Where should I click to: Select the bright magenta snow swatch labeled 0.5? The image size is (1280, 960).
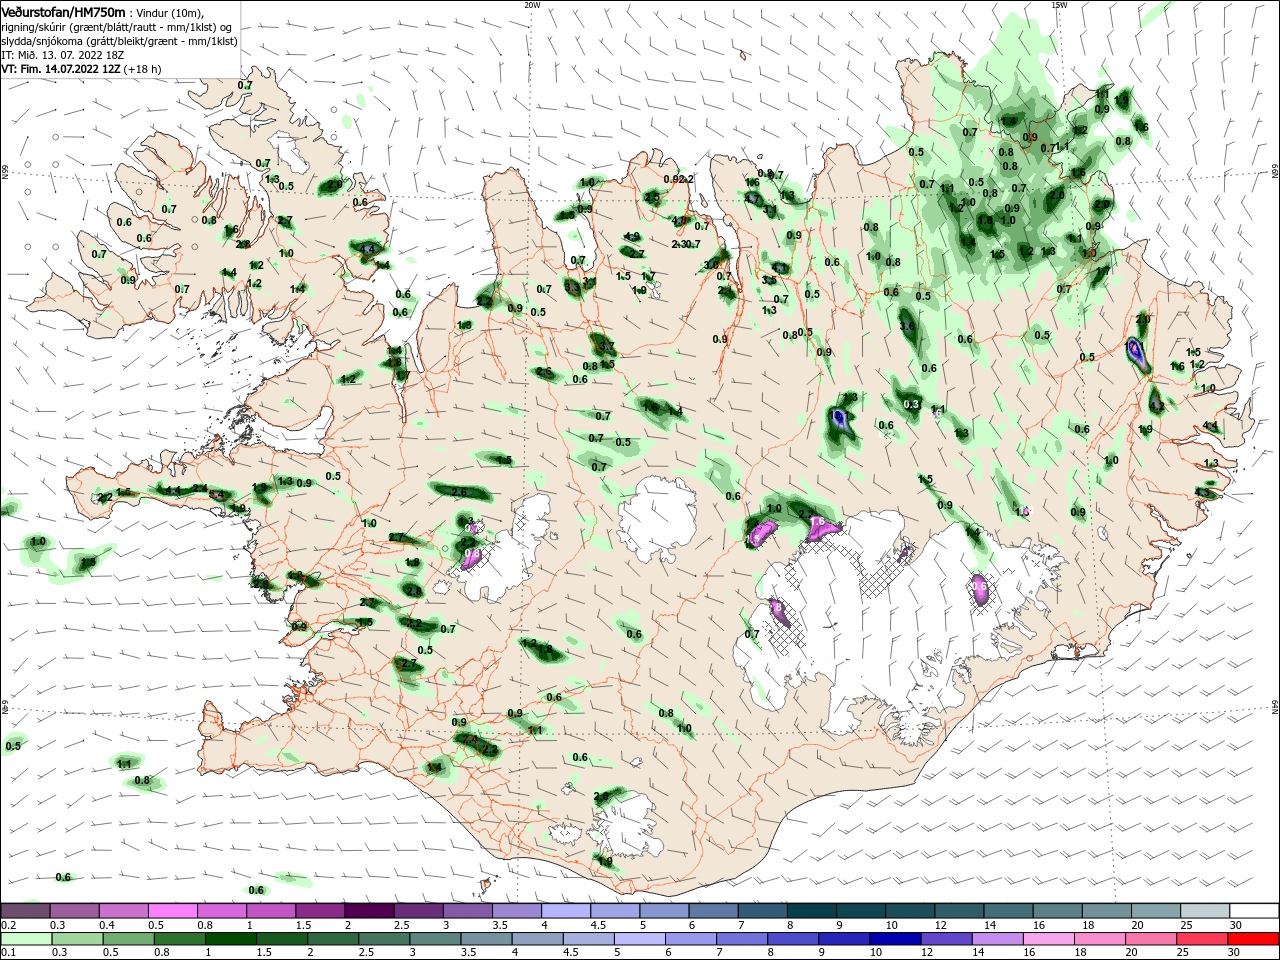pos(173,911)
